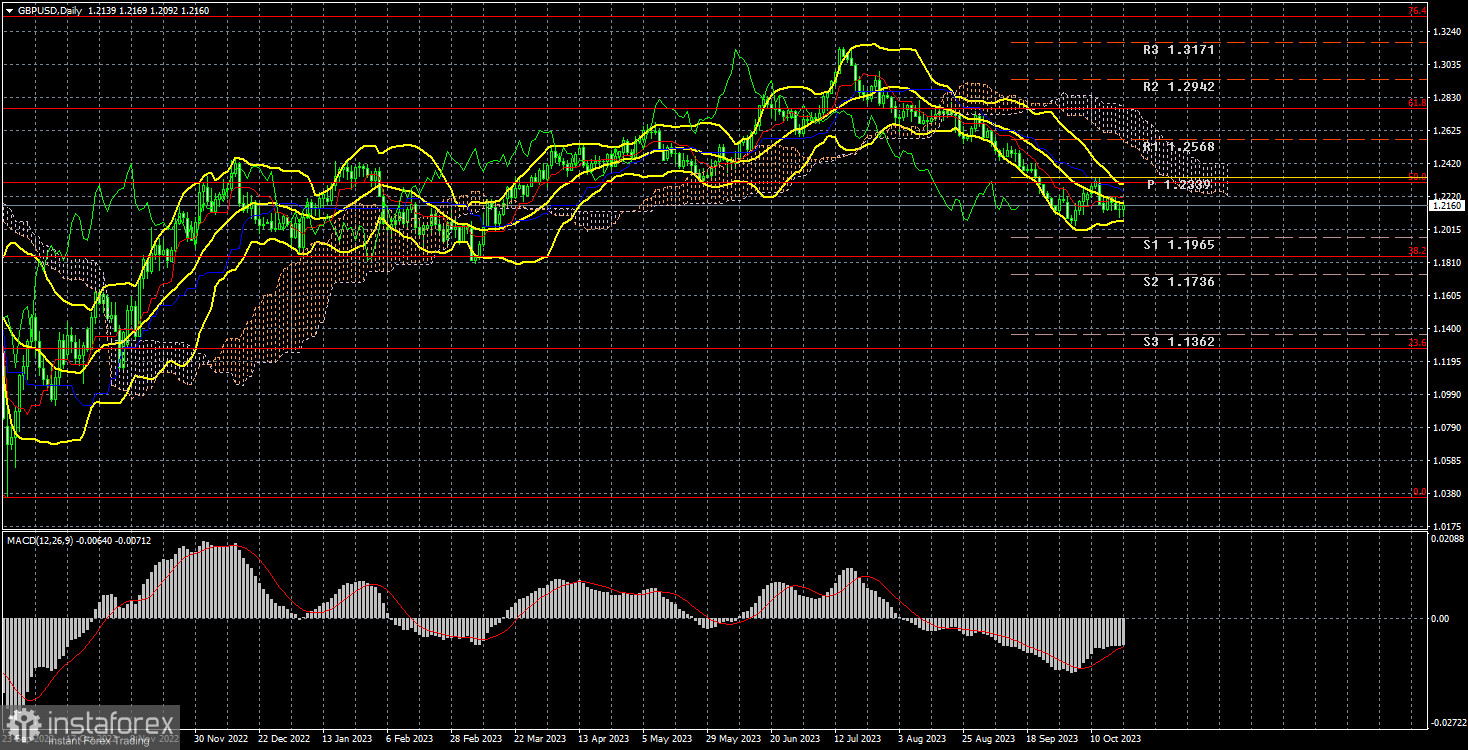Click the 13 Apr 2023 date label
Viewport: 1468px width, 750px height.
pos(604,739)
